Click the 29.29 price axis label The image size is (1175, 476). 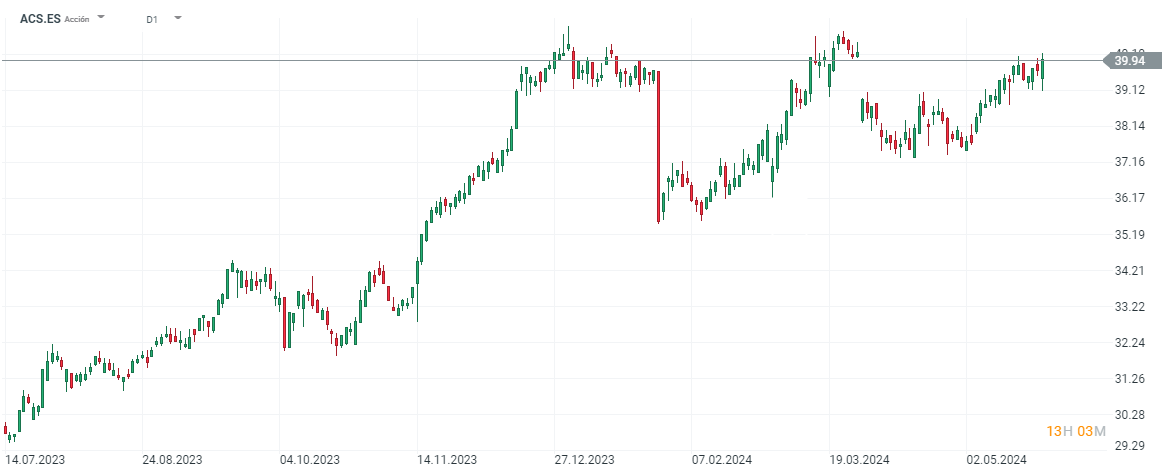[x=1130, y=447]
